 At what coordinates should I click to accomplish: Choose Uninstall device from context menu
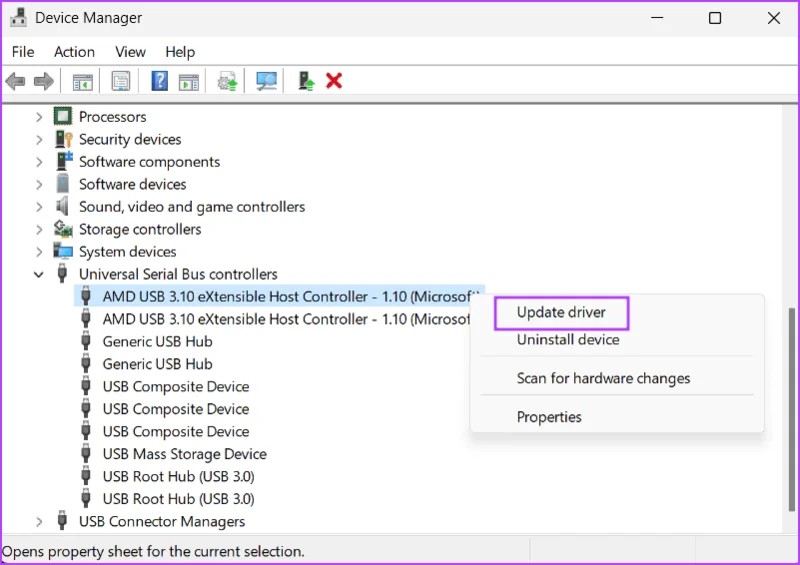(x=568, y=339)
